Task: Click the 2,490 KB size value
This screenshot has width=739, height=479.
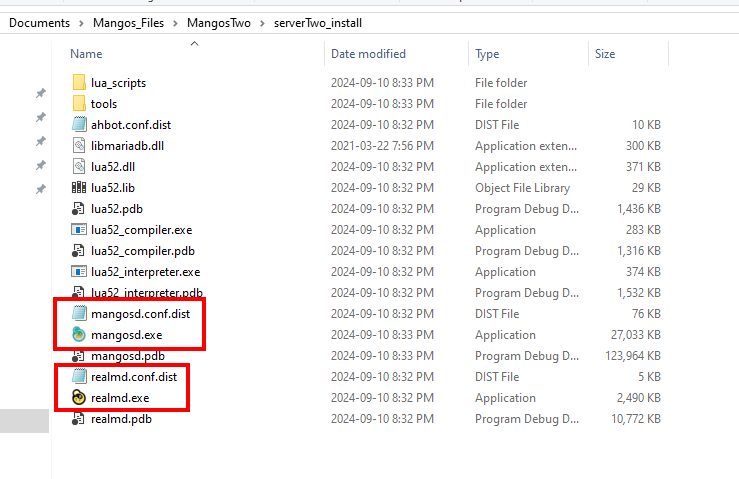Action: (x=639, y=398)
